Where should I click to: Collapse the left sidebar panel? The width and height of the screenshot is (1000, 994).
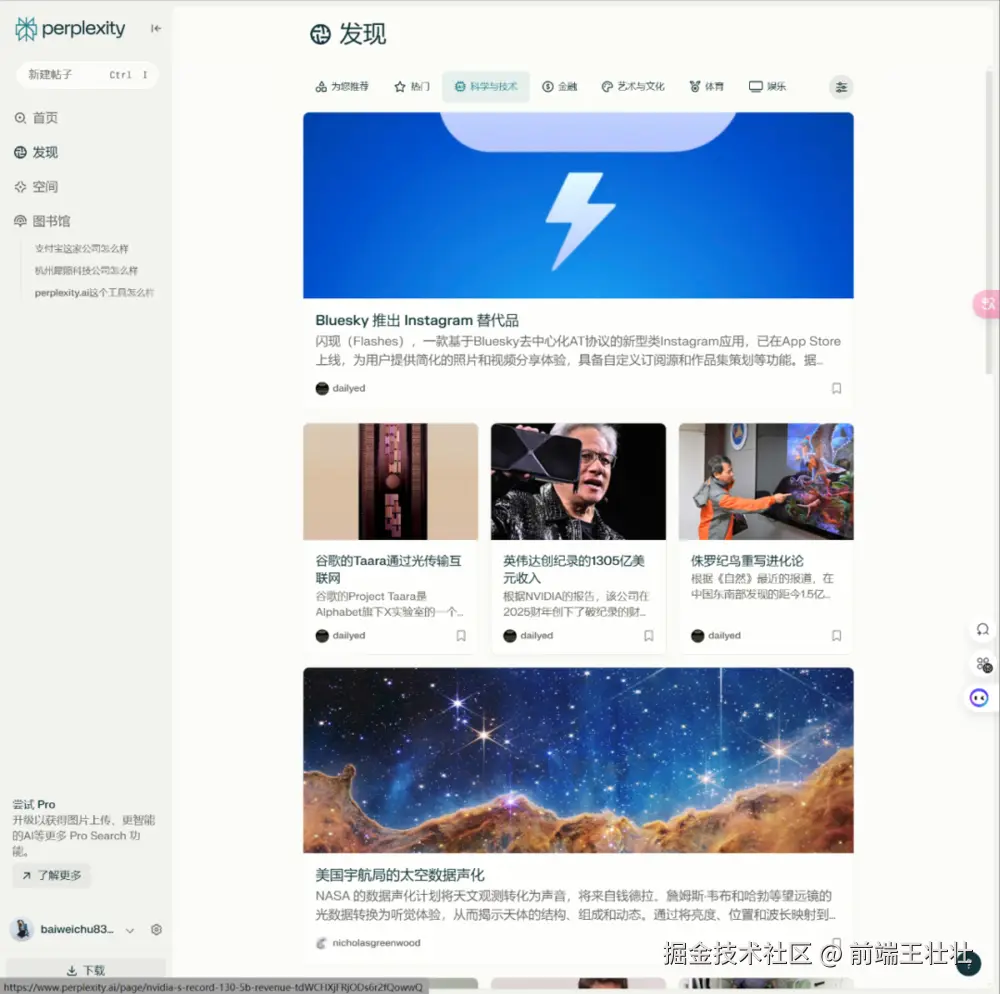click(x=155, y=29)
